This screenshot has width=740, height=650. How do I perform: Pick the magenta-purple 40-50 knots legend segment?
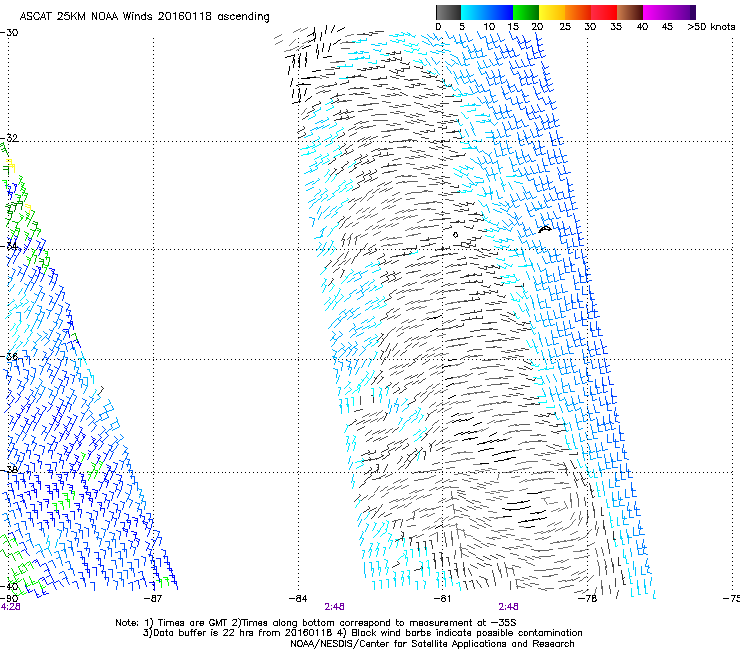669,12
